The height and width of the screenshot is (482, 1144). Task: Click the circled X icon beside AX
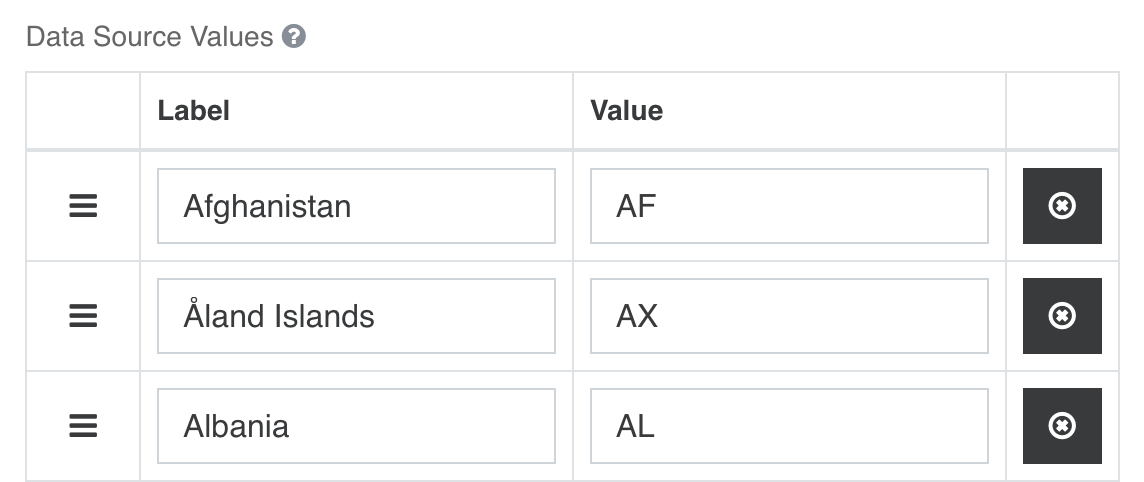point(1062,316)
